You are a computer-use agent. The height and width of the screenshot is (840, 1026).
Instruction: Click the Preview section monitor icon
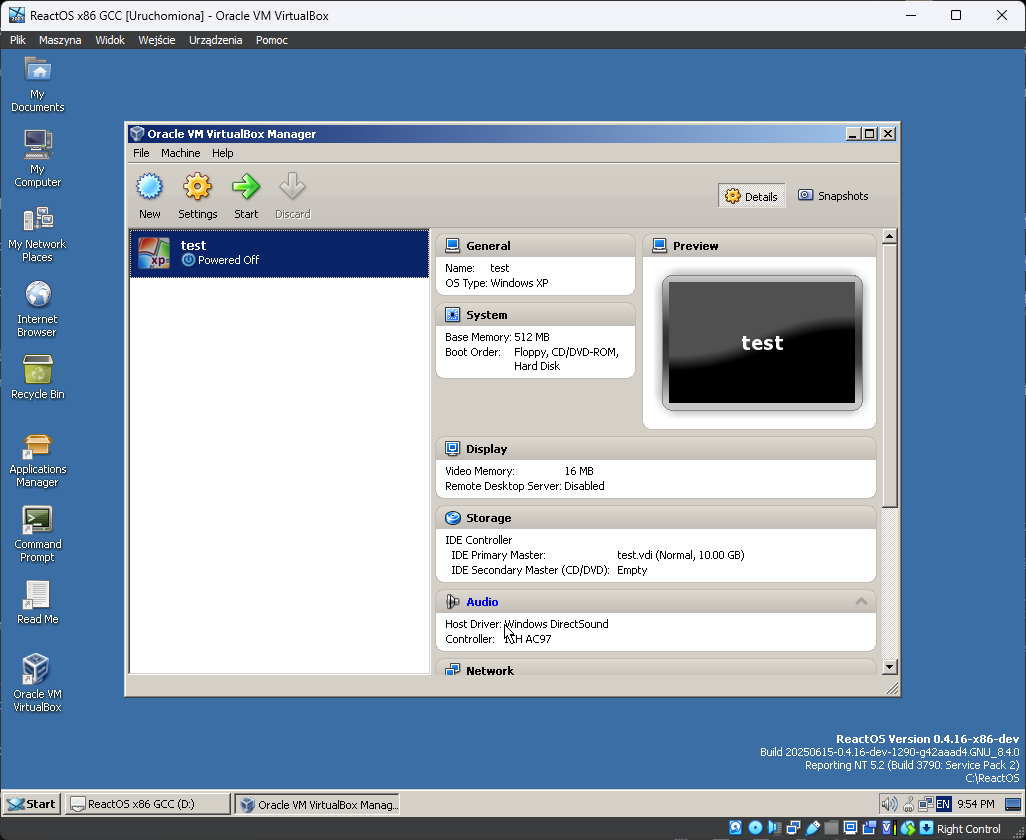[x=660, y=245]
